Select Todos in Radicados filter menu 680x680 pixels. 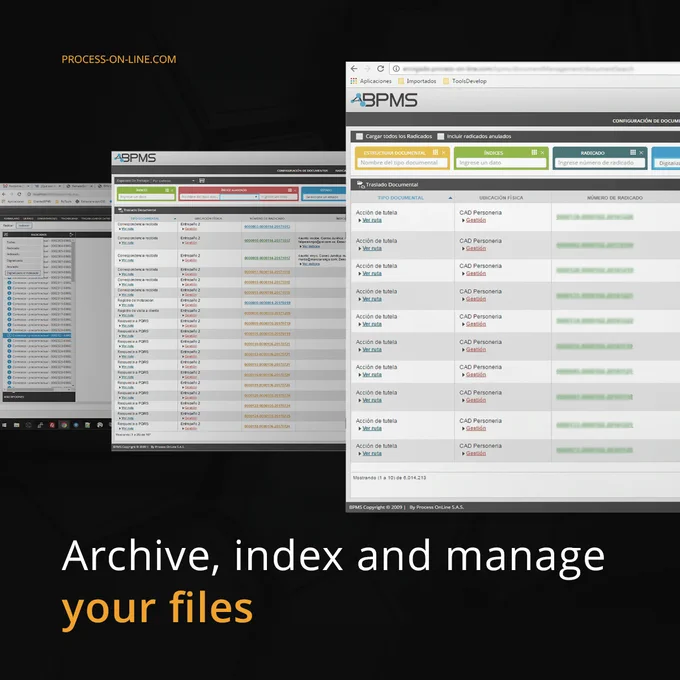pos(11,242)
